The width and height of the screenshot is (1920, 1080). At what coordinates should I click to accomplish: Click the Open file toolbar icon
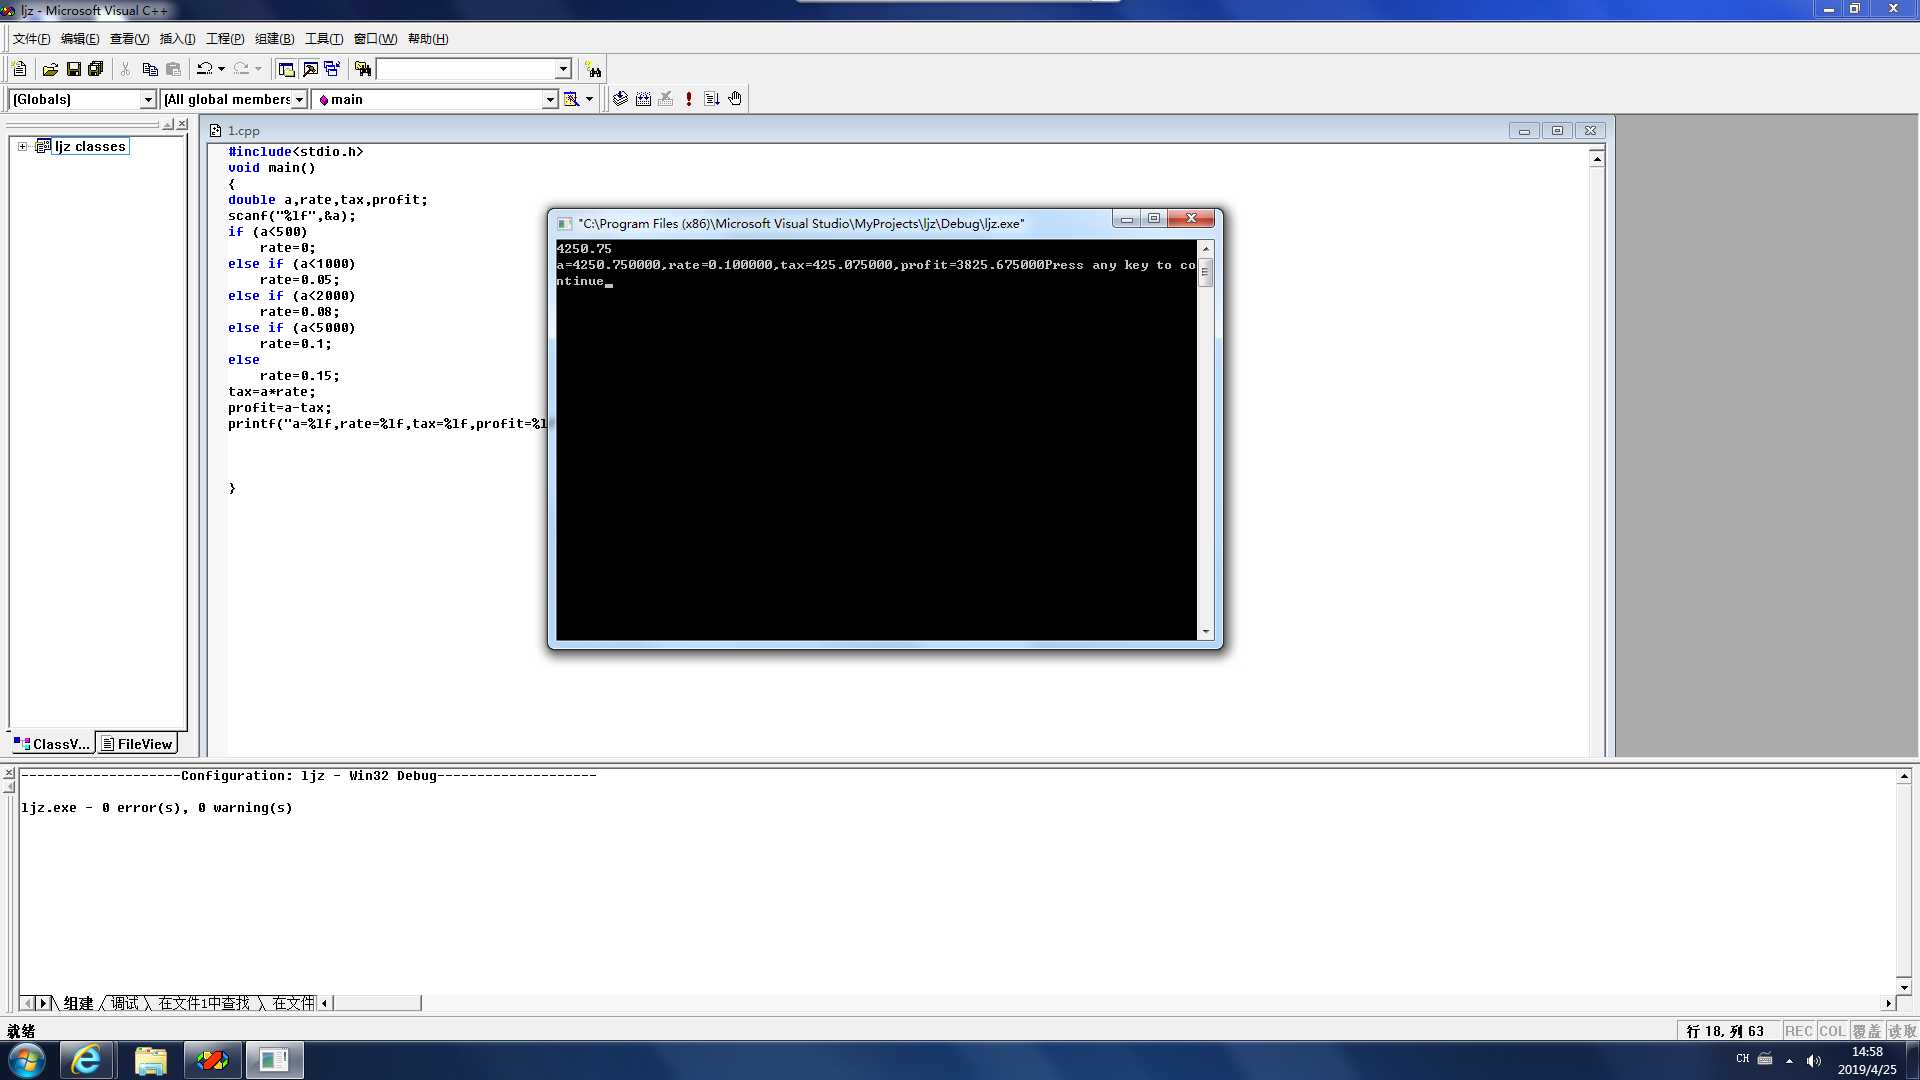50,69
